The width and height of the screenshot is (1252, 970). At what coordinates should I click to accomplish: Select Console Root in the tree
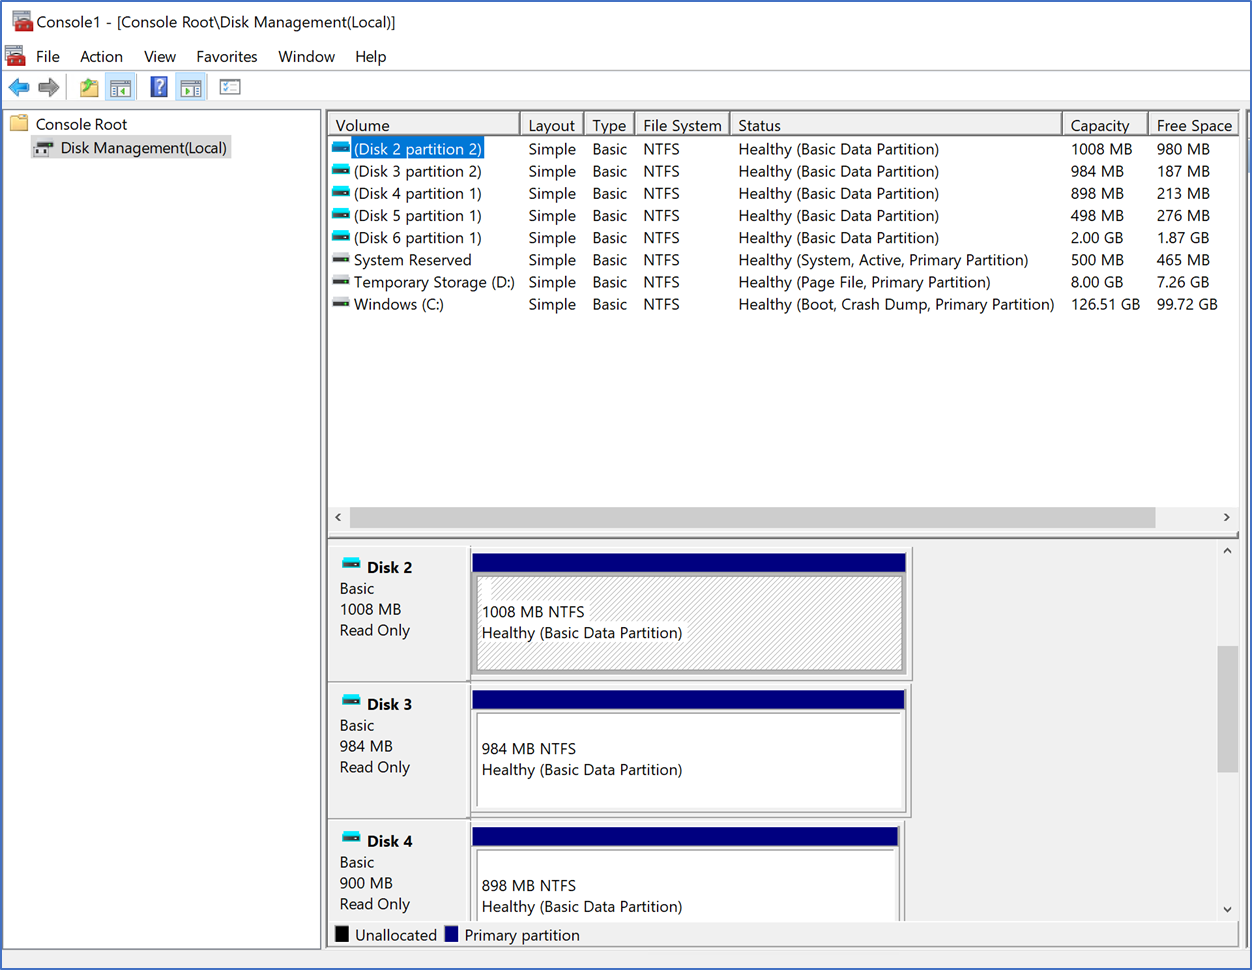82,124
